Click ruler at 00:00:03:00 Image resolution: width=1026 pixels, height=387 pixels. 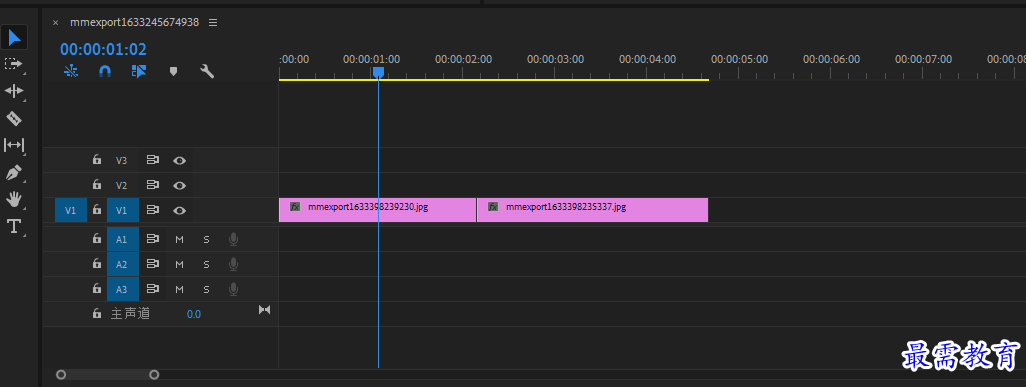click(556, 59)
